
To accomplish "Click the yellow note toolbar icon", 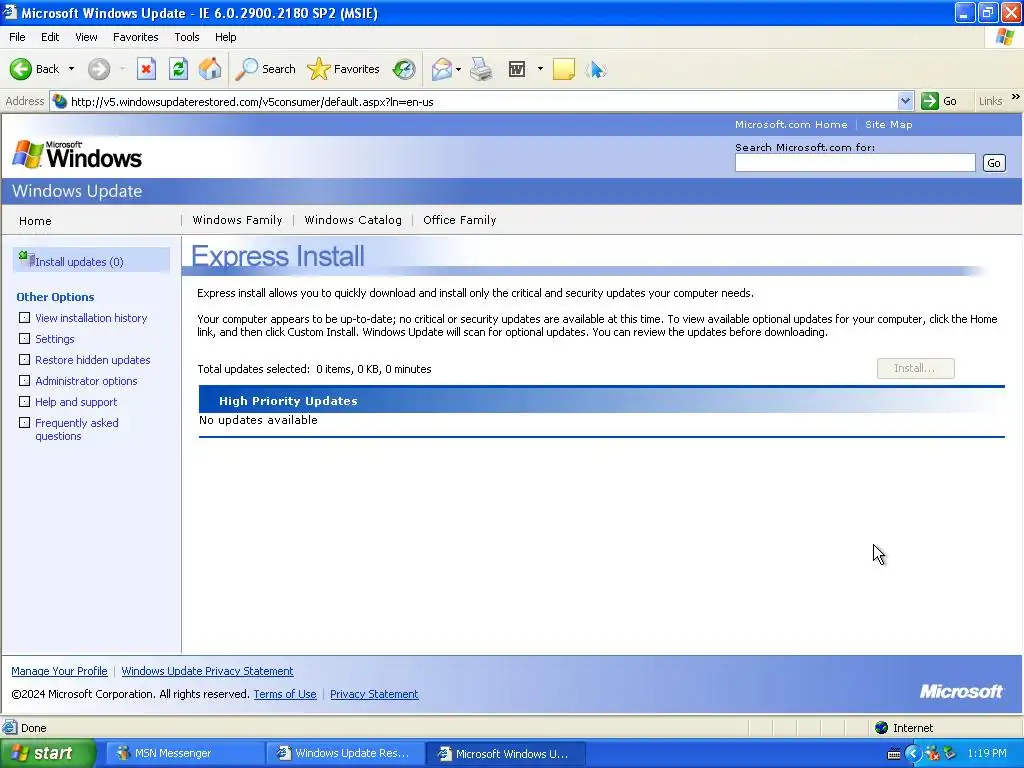I will tap(564, 69).
